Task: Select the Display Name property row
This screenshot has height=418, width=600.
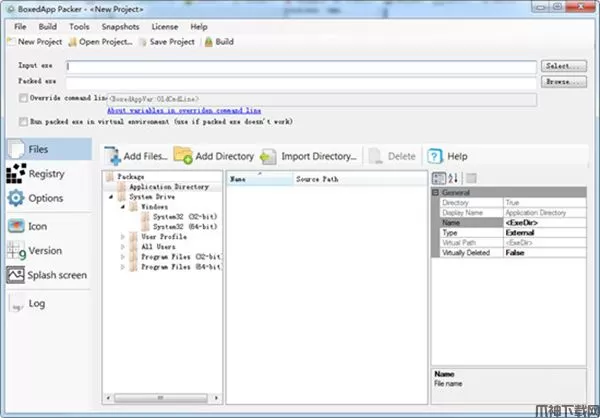Action: [513, 212]
